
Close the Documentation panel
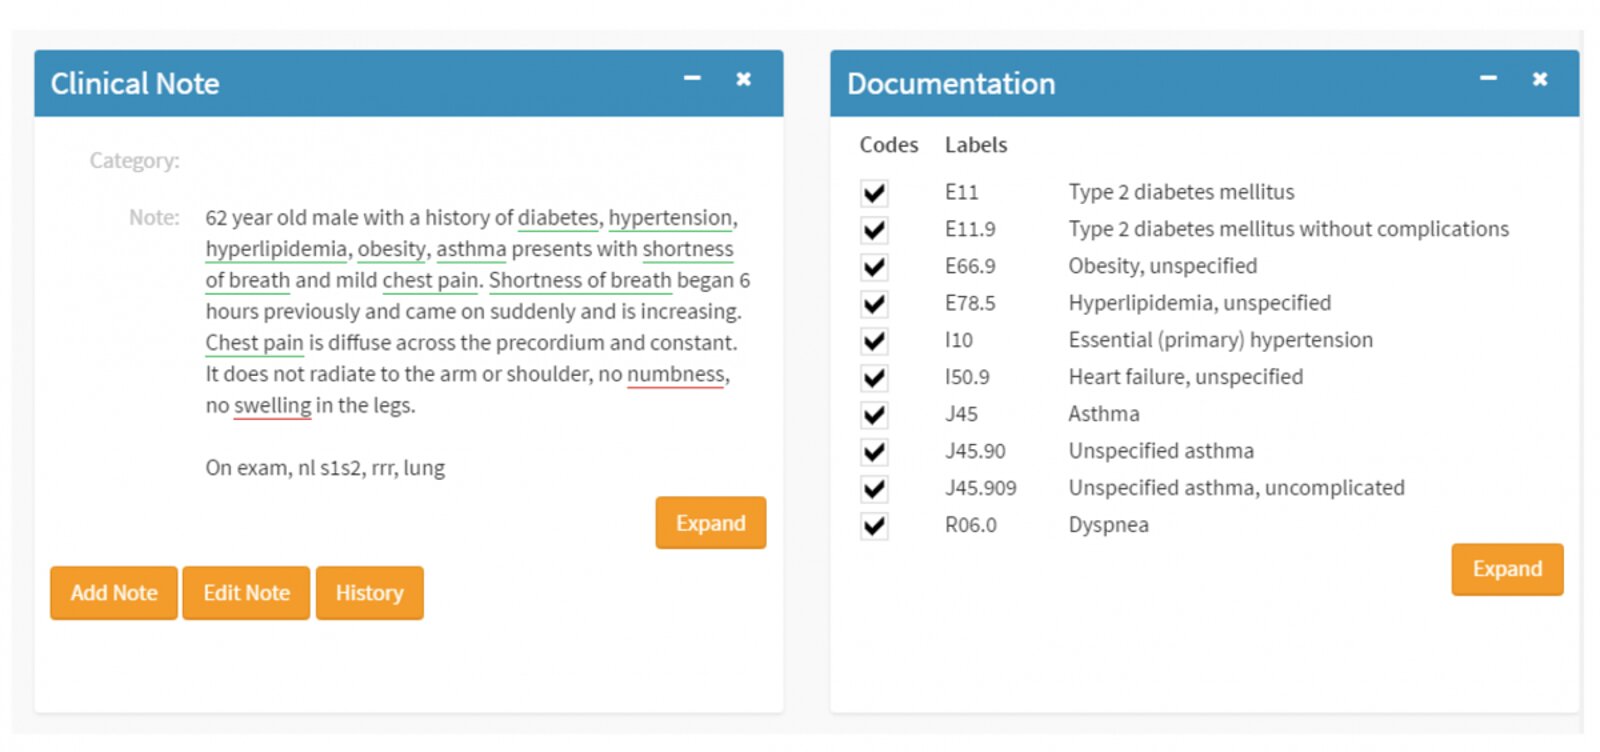pyautogui.click(x=1540, y=79)
